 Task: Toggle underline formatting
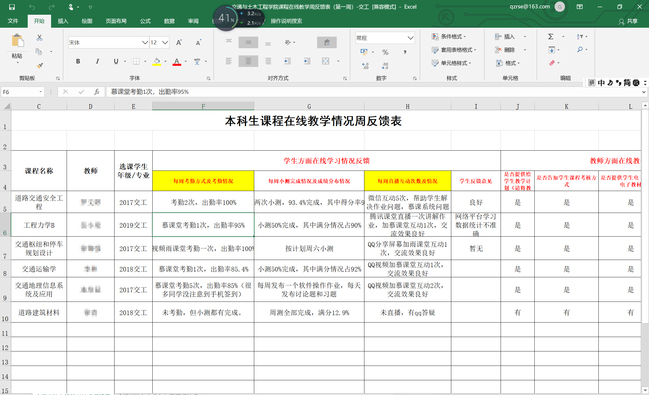(116, 61)
